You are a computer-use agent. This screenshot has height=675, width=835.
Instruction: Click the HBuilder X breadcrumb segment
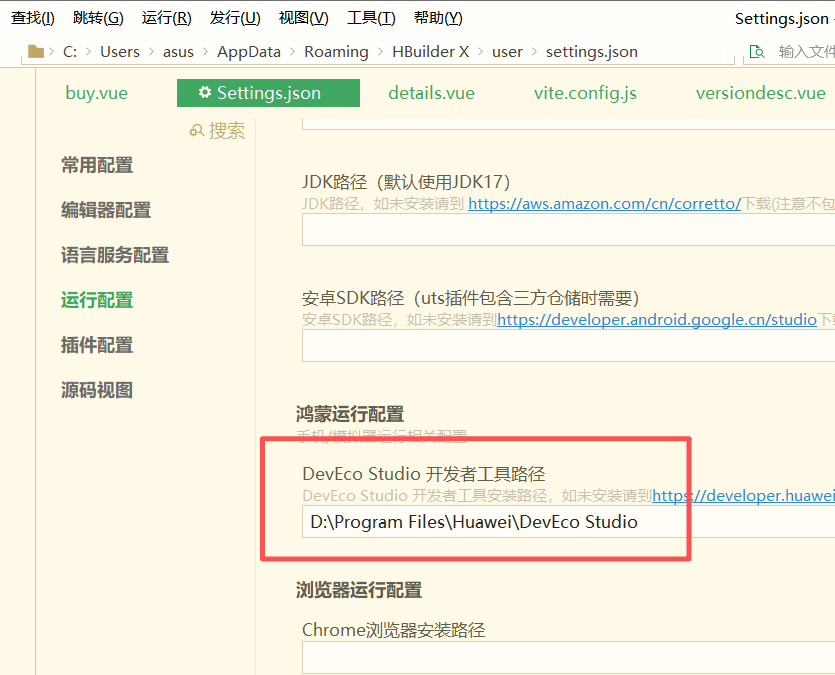(430, 52)
